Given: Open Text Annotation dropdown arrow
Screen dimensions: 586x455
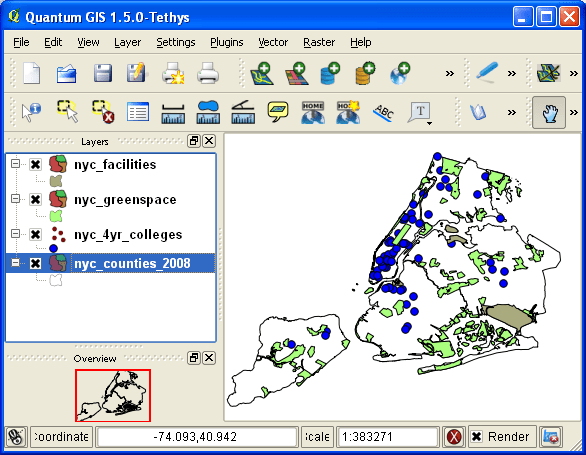Looking at the screenshot, I should (x=429, y=123).
